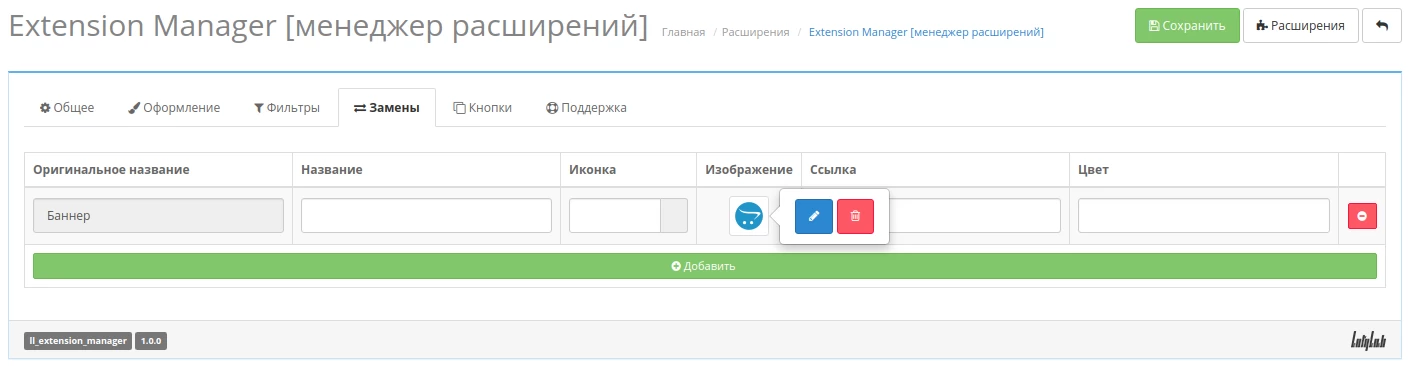Click the ll_extension_manager label badge
1409x366 pixels.
(x=78, y=341)
